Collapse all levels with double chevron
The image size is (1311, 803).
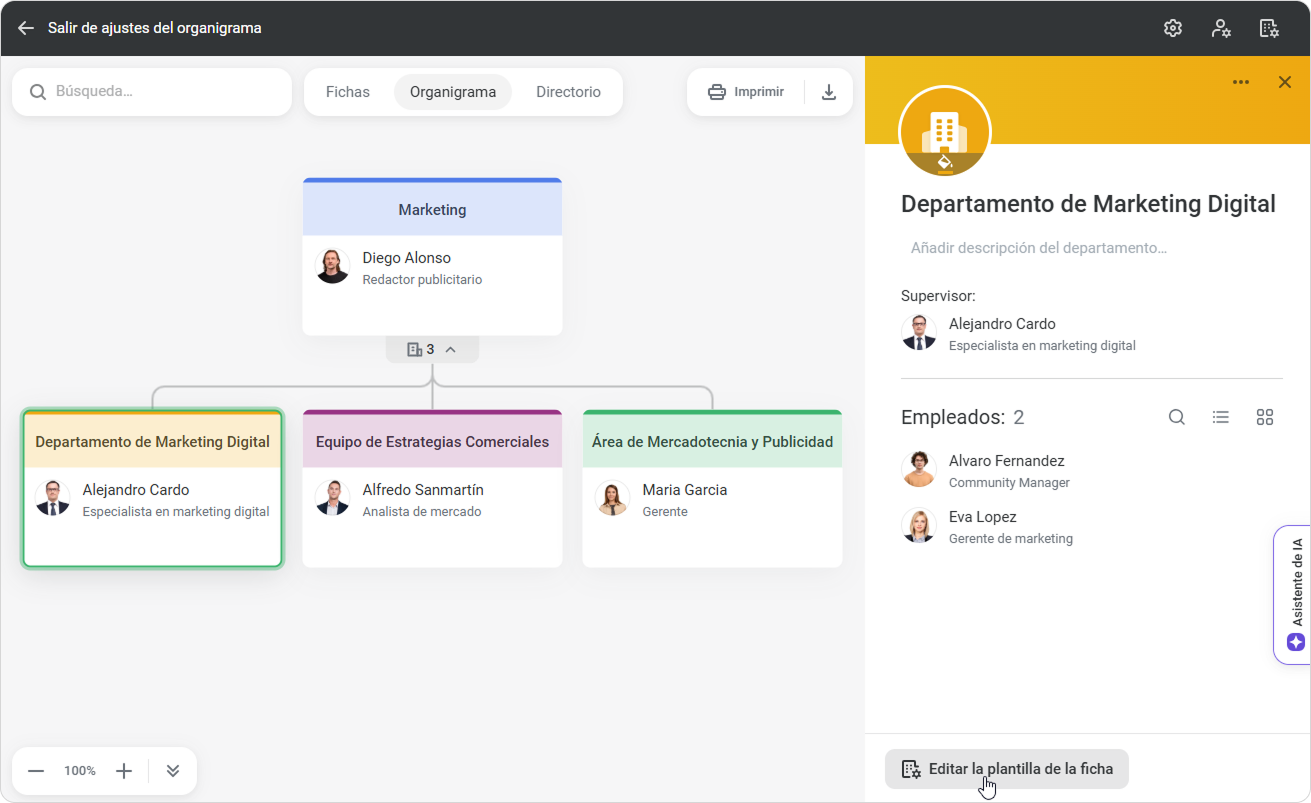pos(173,771)
